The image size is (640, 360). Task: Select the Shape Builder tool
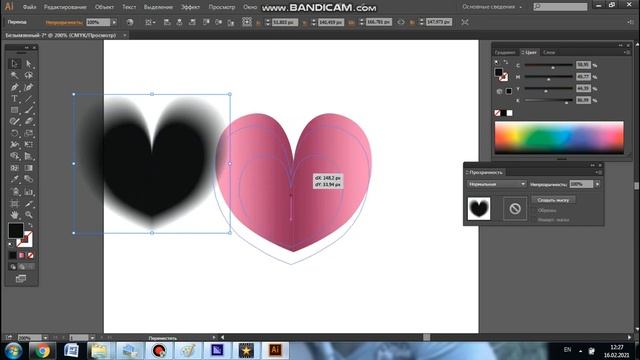(x=15, y=156)
